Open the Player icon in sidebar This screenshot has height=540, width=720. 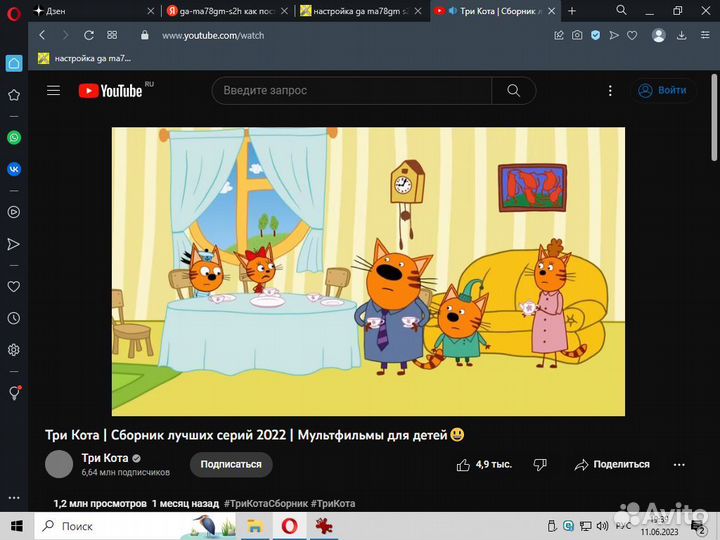pyautogui.click(x=14, y=212)
